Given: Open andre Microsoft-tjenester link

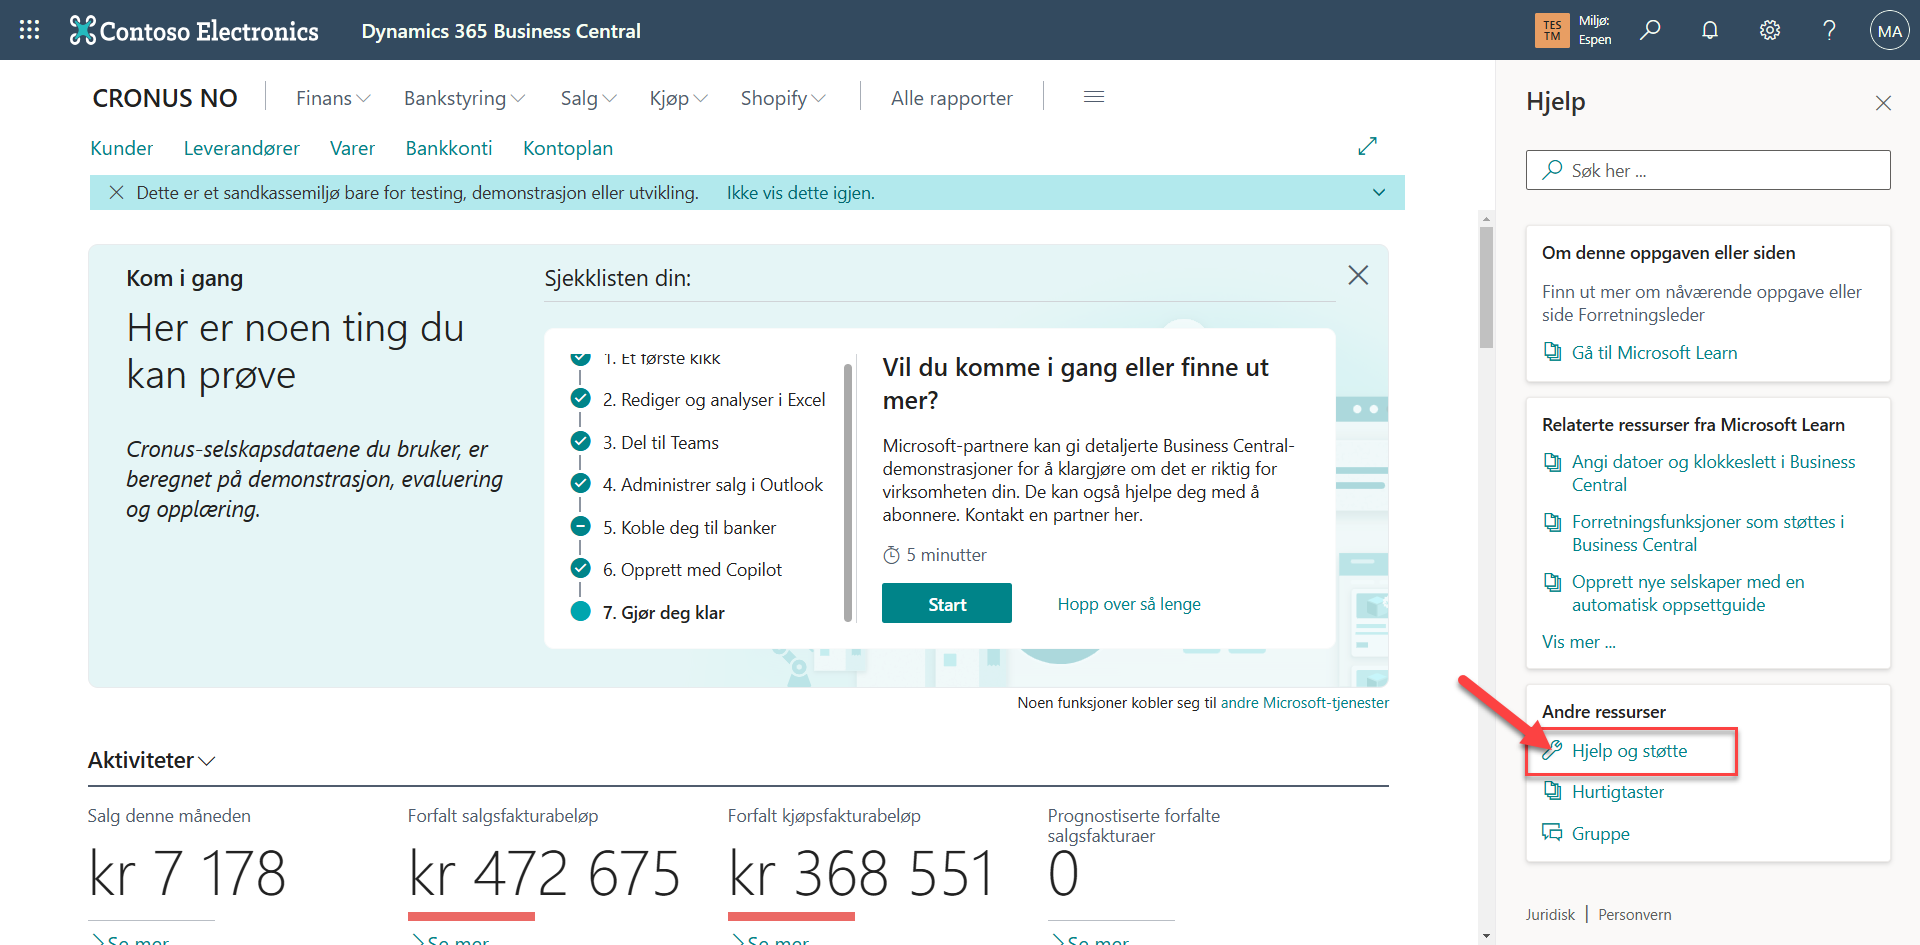Looking at the screenshot, I should pos(1305,703).
